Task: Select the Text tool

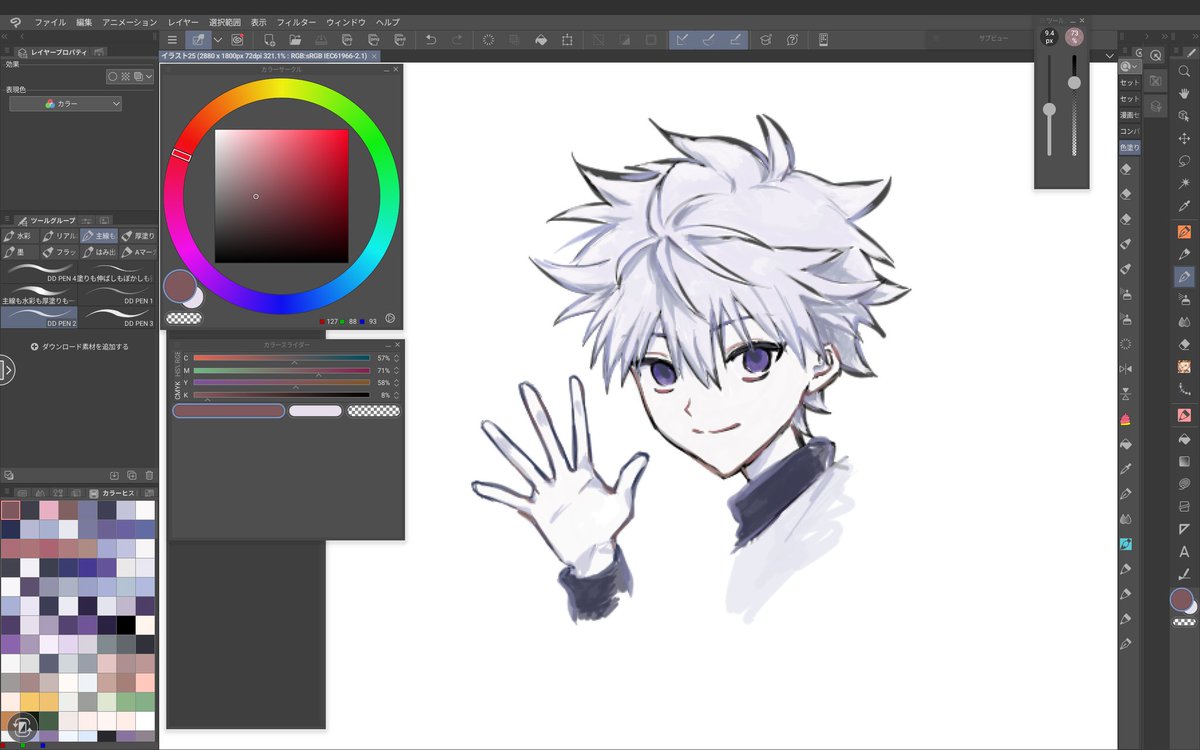Action: point(1185,551)
